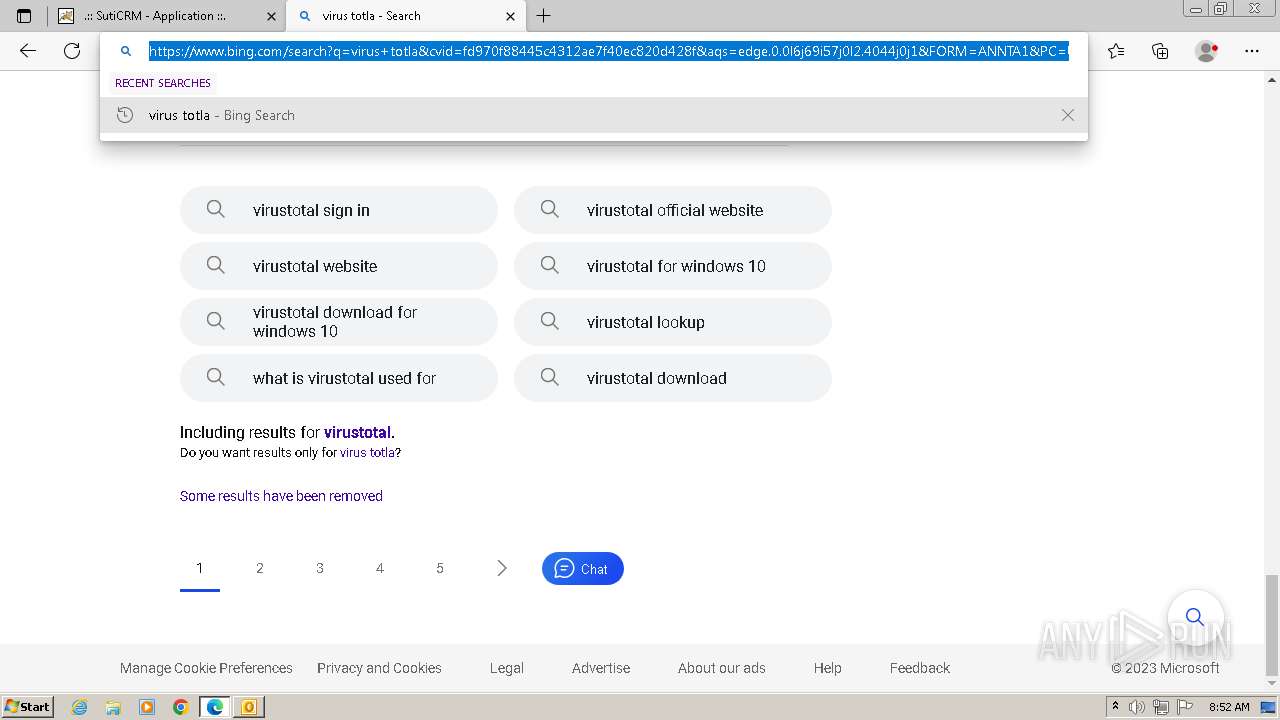Select Microsoft Edge taskbar icon
Screen dimensions: 1280x720
click(214, 707)
